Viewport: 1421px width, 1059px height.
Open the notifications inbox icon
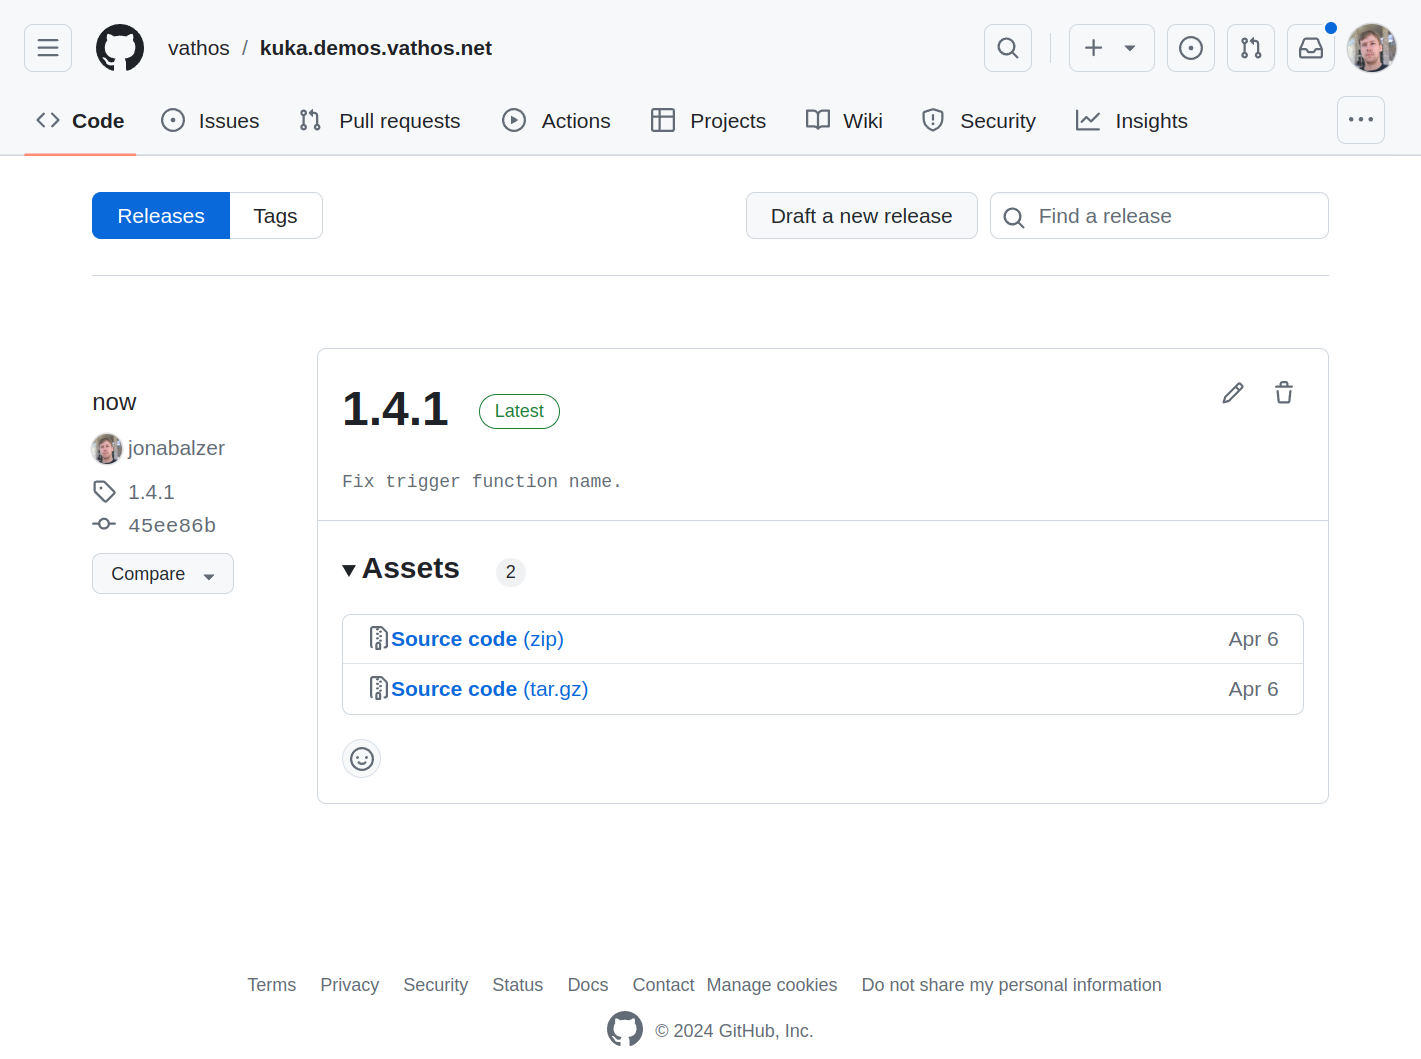click(1310, 47)
